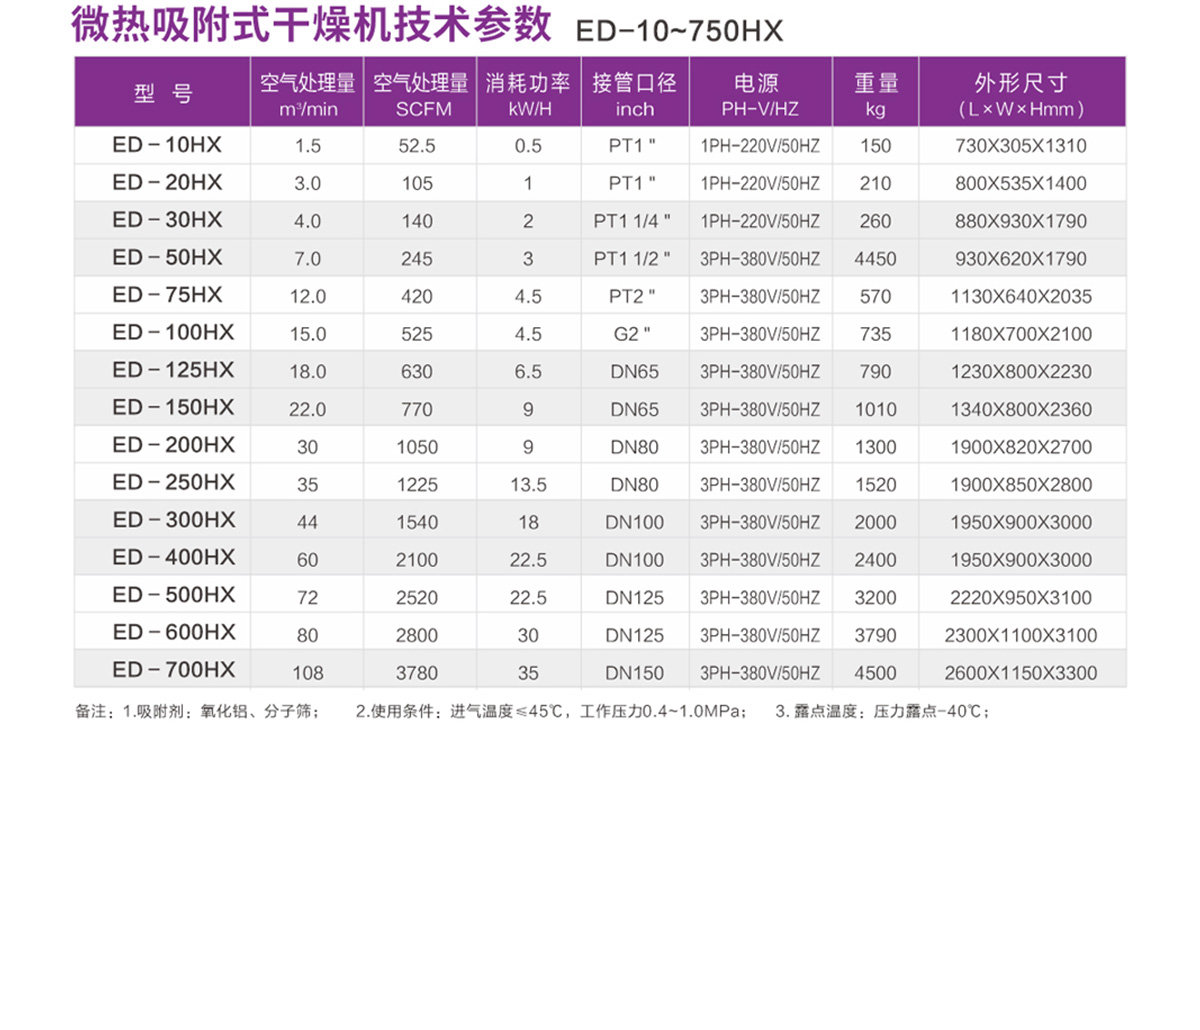
Task: Select the 2600X1150X3300 dimensions cell
Action: pos(1020,673)
